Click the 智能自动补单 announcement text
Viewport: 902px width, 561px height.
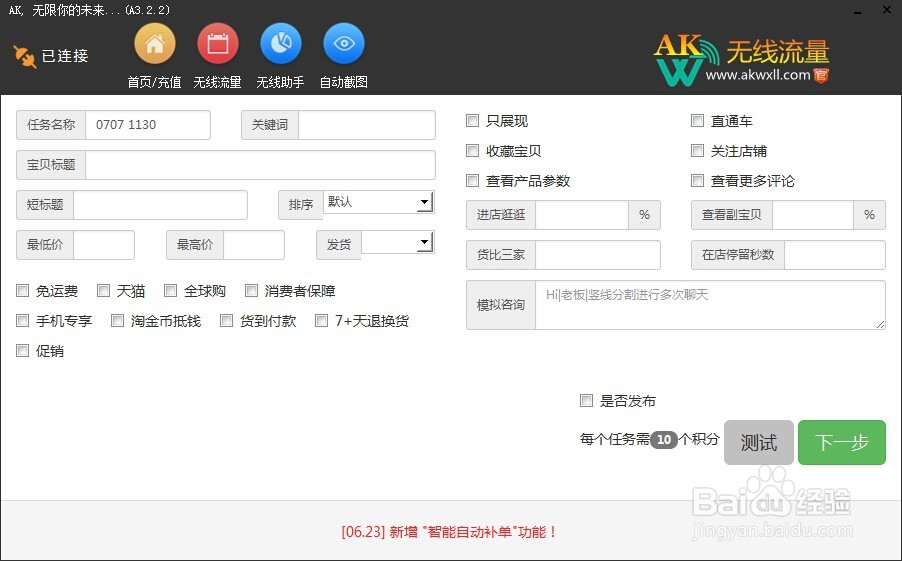[x=449, y=532]
